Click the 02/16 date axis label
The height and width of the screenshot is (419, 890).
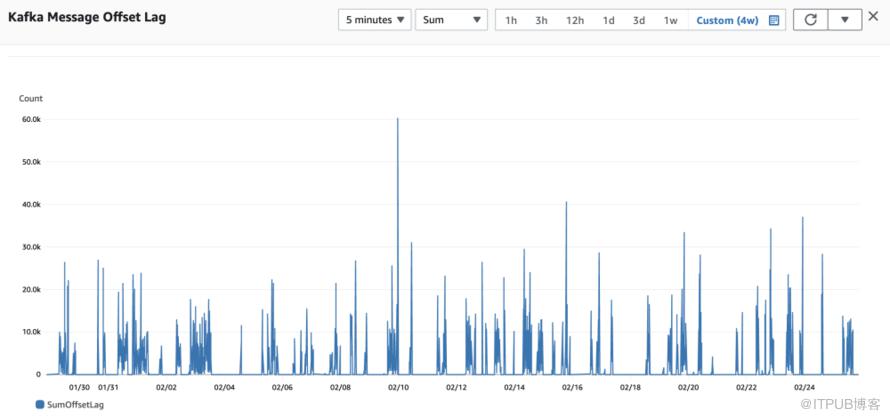[x=572, y=387]
